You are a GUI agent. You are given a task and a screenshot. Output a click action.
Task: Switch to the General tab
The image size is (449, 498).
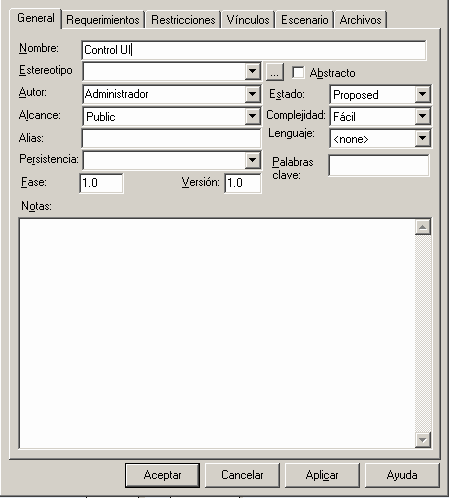click(x=36, y=18)
